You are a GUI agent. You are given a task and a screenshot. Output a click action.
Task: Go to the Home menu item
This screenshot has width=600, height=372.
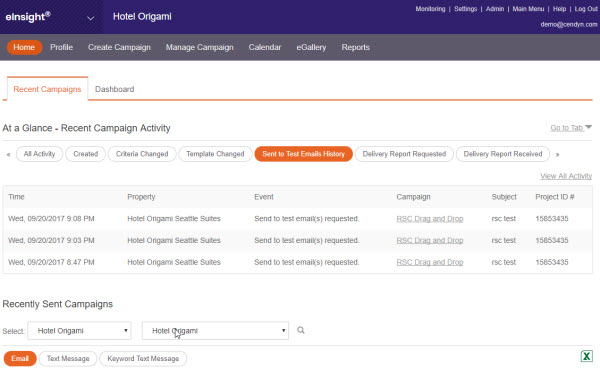pos(24,47)
